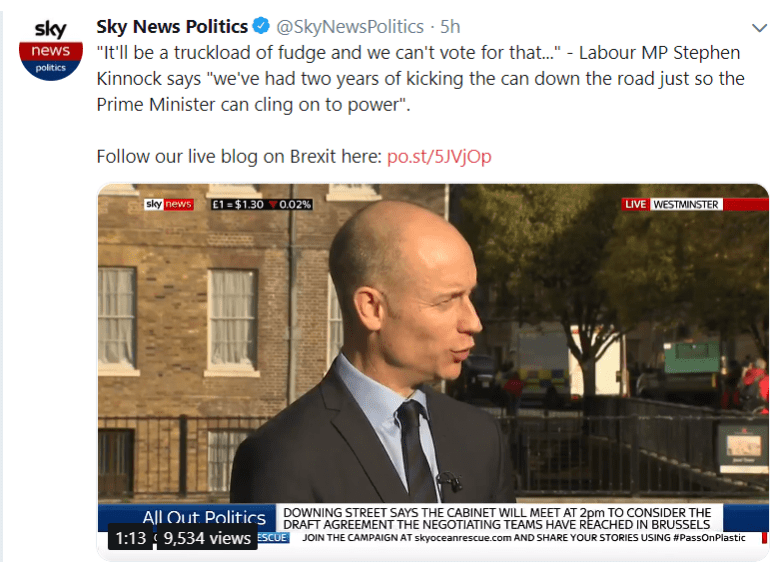The image size is (780, 562).
Task: Follow the po.st/5JVjOp live blog link
Action: click(439, 157)
